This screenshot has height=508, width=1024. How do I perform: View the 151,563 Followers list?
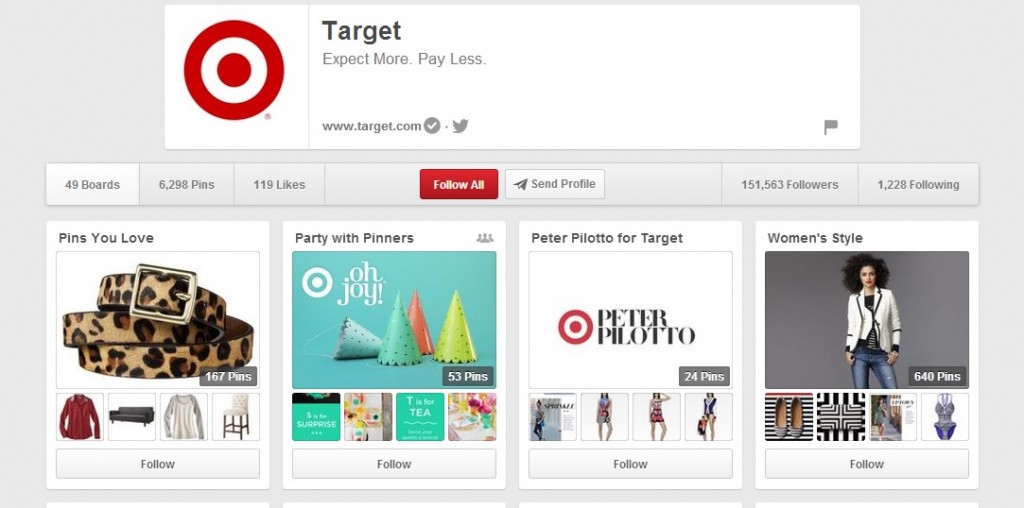(790, 185)
